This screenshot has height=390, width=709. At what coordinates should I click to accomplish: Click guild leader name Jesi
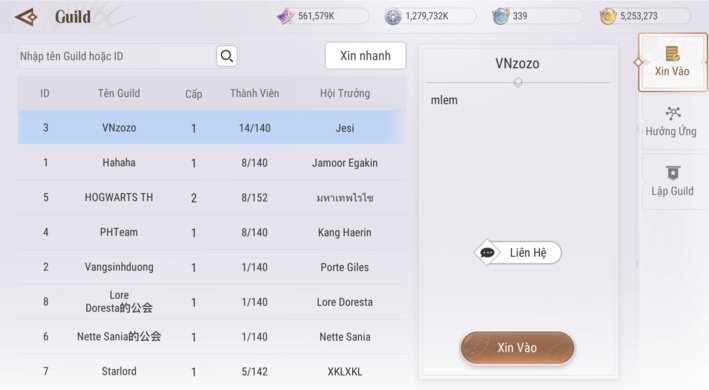click(345, 128)
